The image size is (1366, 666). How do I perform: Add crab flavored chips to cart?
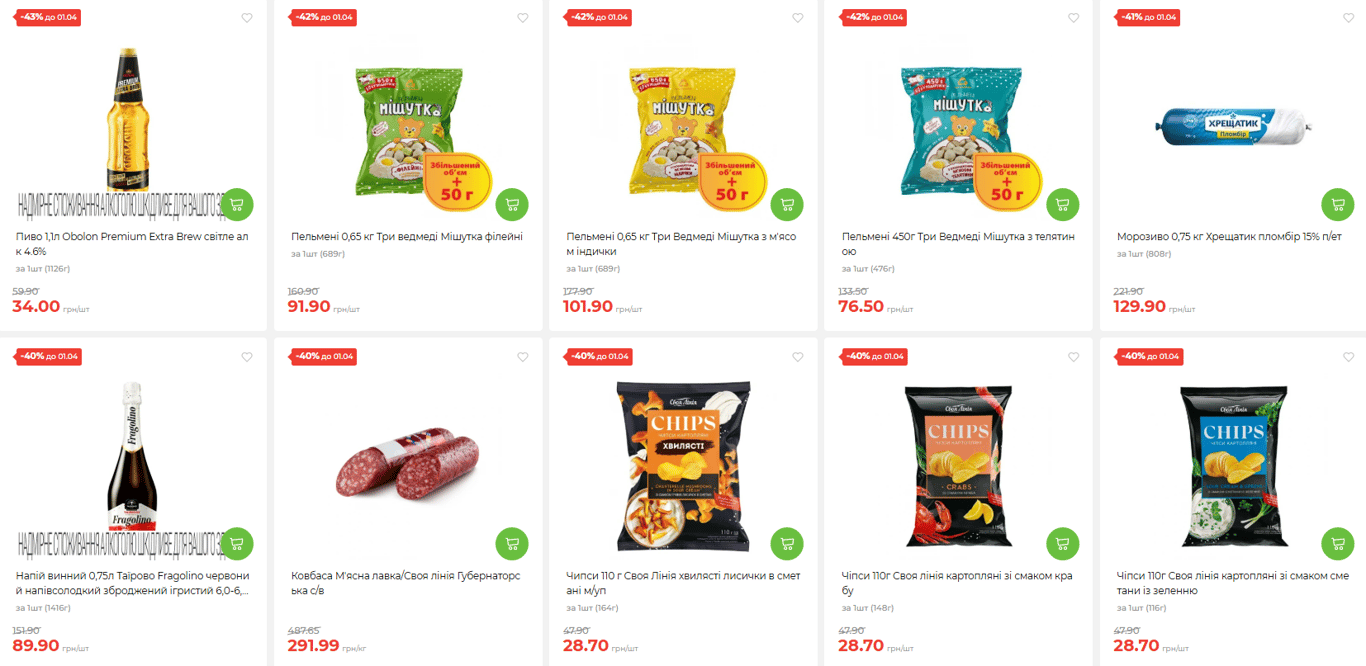(1063, 543)
